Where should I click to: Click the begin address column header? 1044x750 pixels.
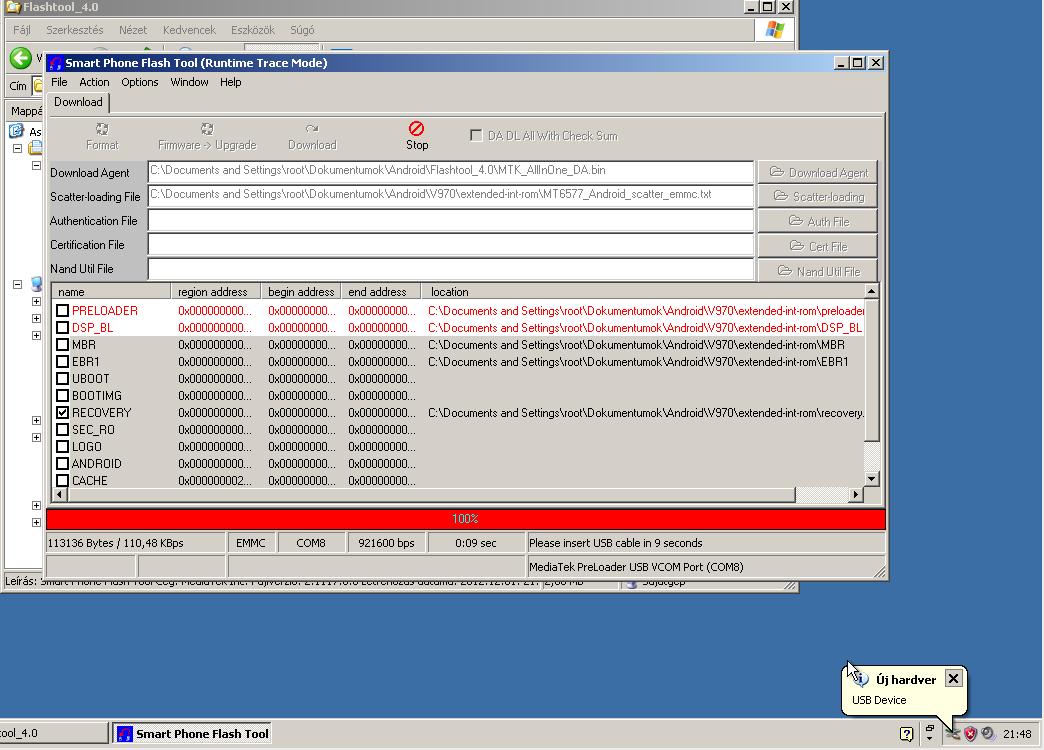tap(301, 292)
